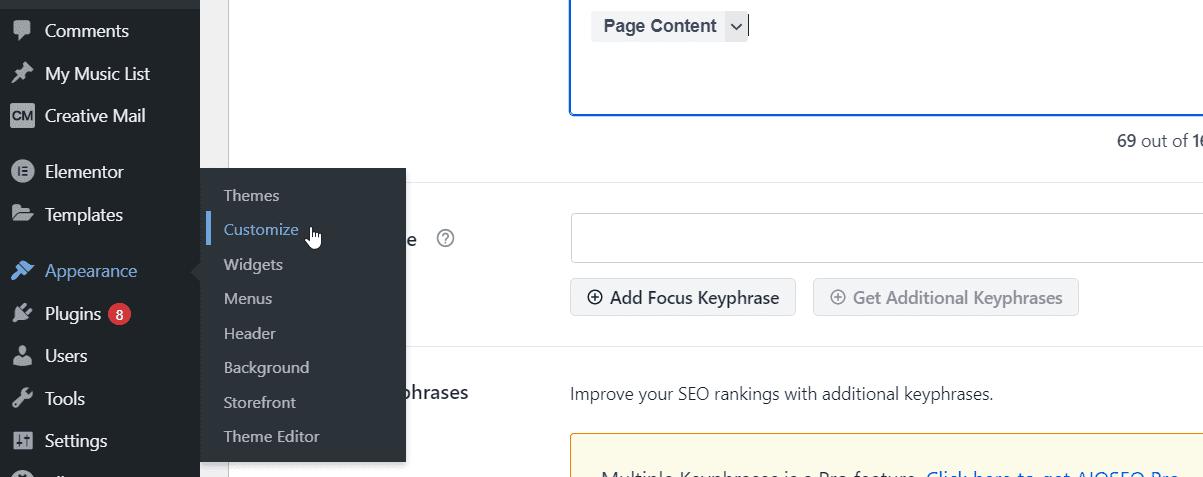Choose Theme Editor in the submenu
The image size is (1203, 477).
(x=272, y=437)
